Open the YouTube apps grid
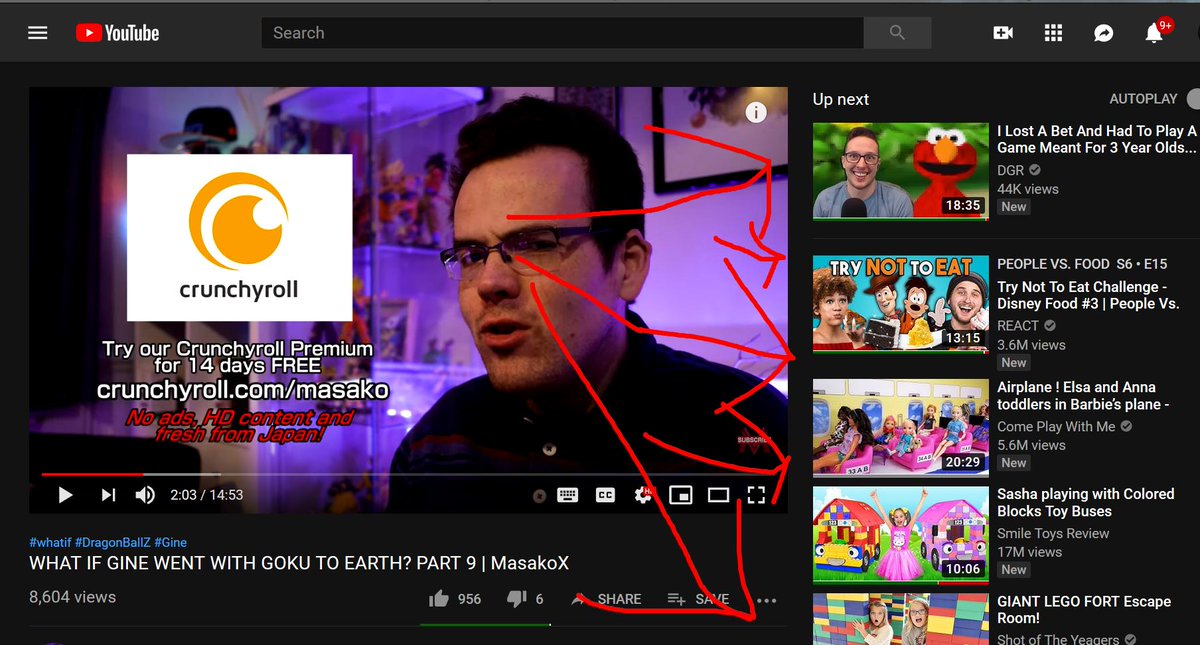Viewport: 1200px width, 645px height. 1053,33
